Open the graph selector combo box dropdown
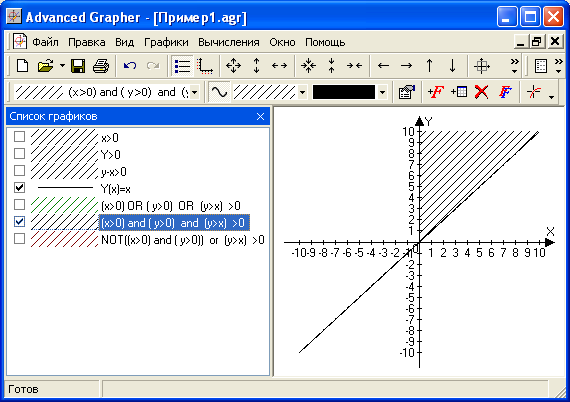This screenshot has height=402, width=570. coord(194,92)
